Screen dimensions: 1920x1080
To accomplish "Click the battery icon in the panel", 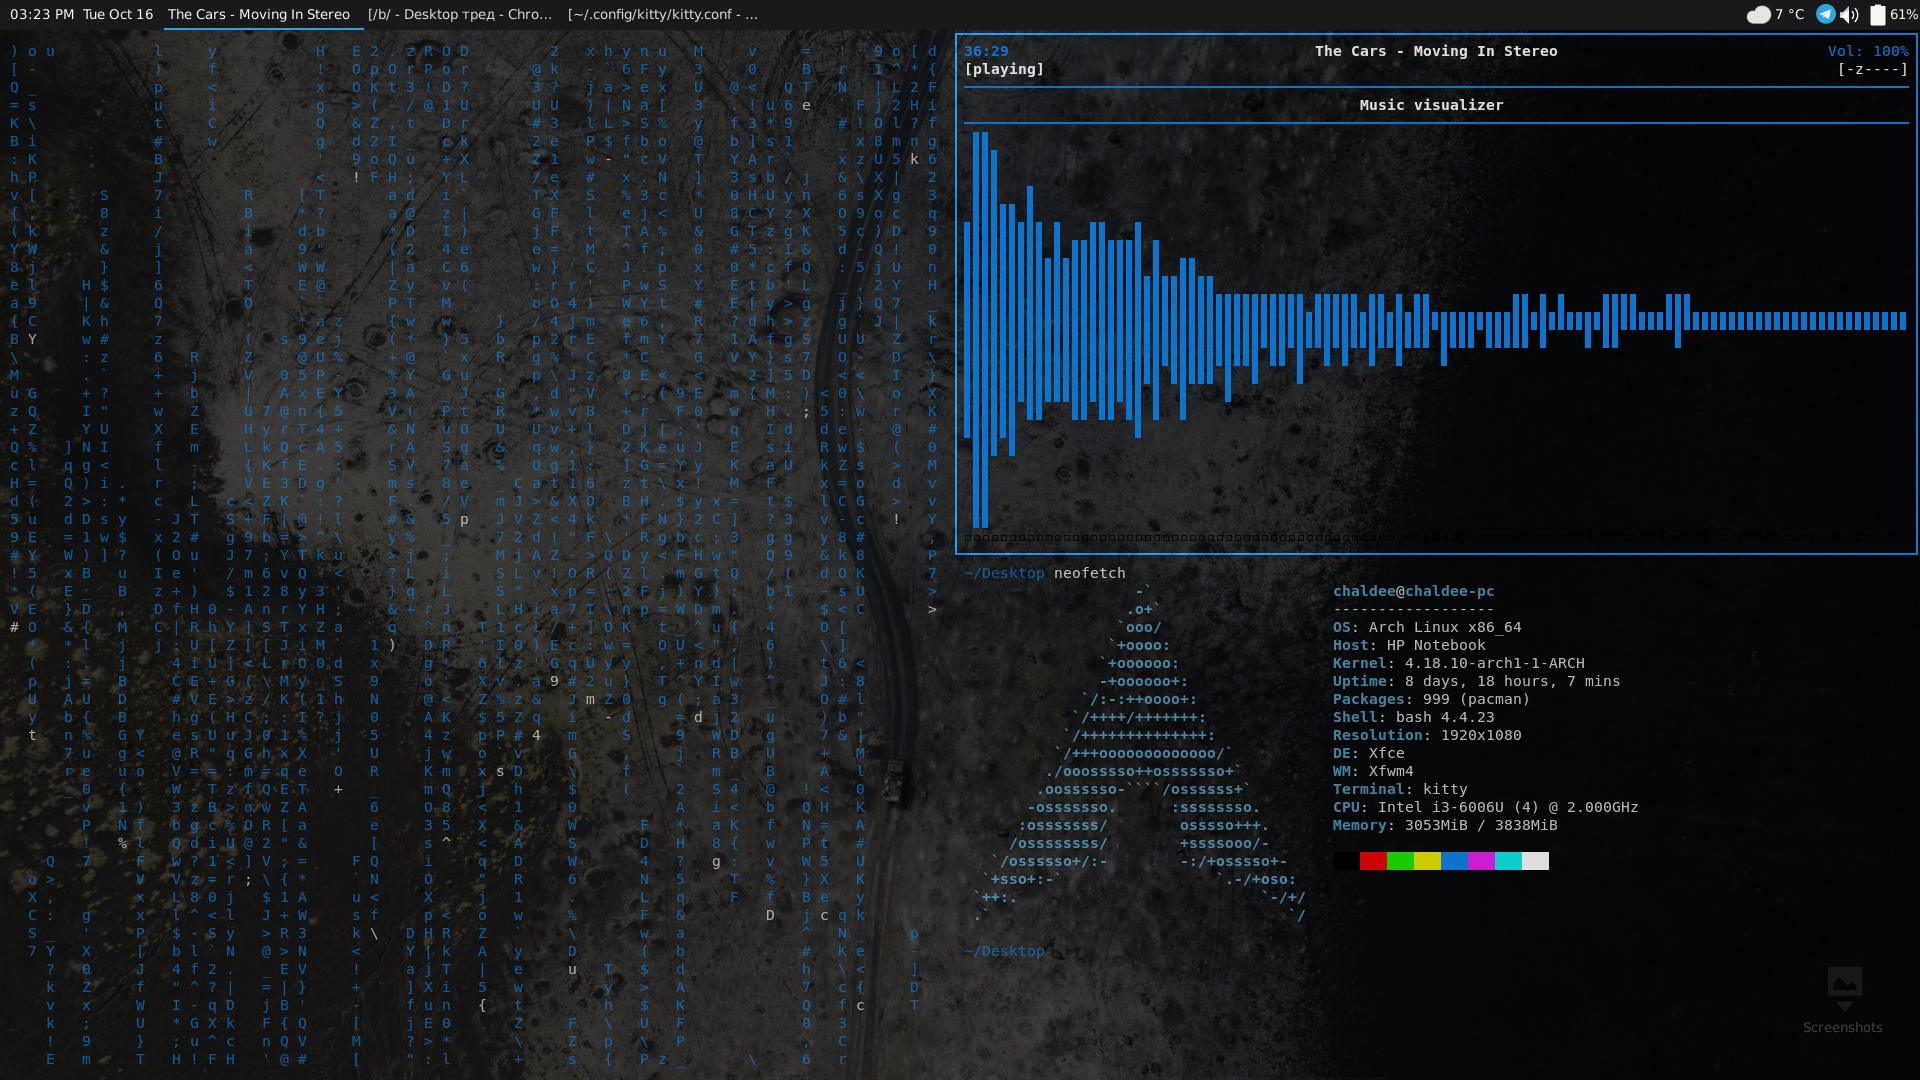I will [1878, 14].
